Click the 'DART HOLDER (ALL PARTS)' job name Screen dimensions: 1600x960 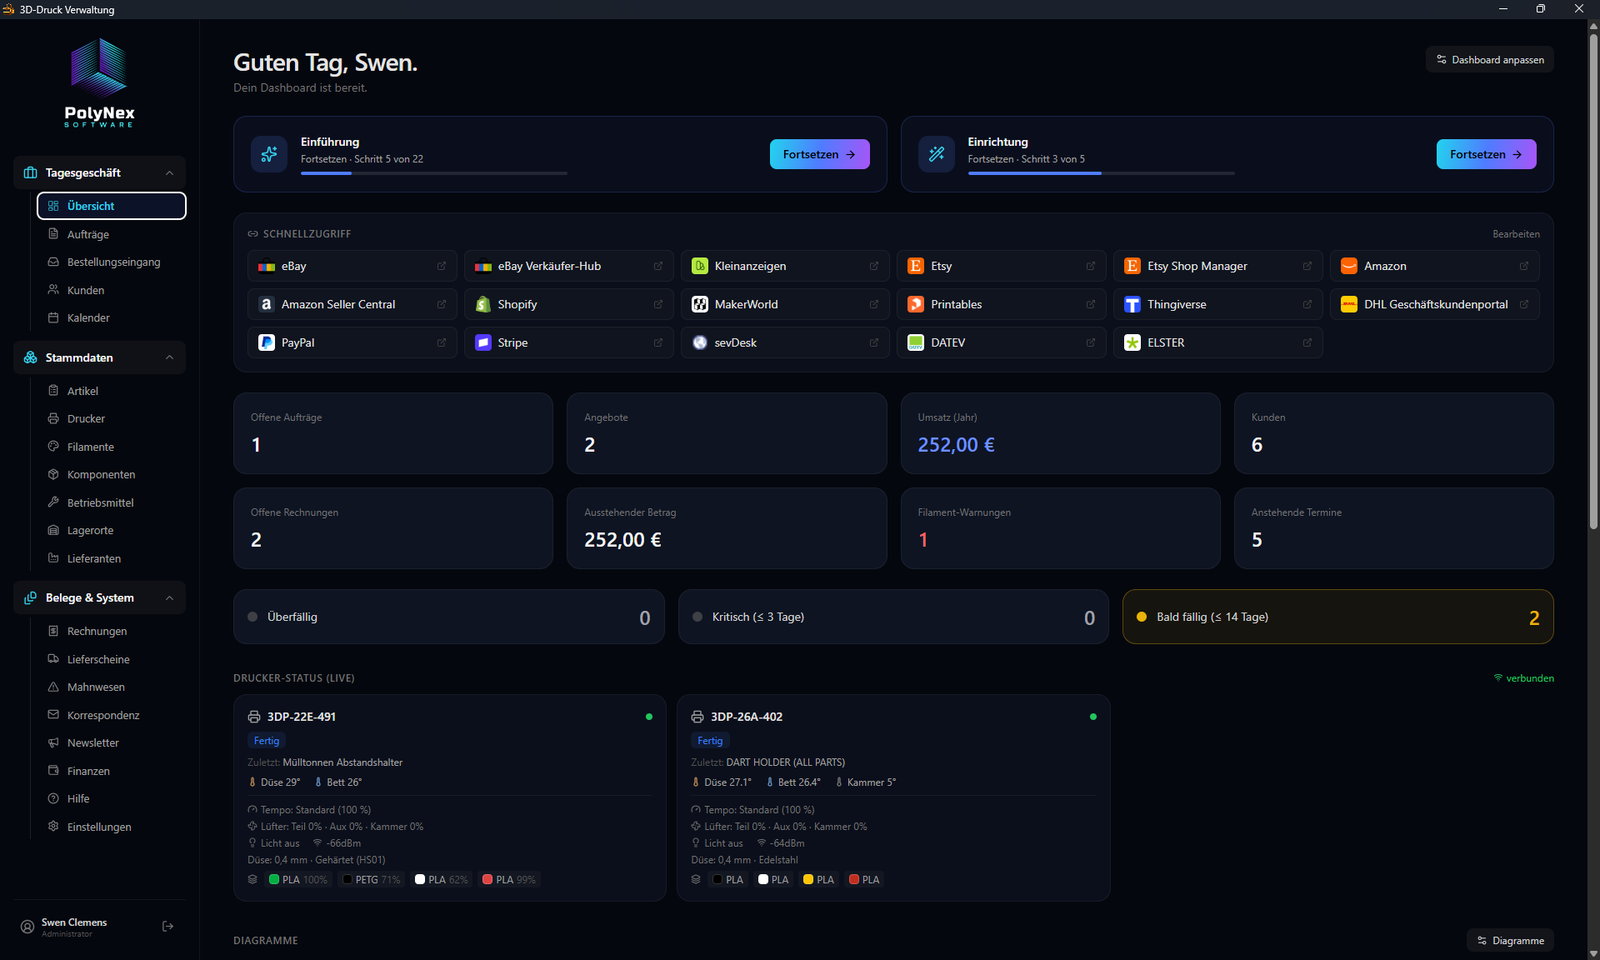[786, 763]
